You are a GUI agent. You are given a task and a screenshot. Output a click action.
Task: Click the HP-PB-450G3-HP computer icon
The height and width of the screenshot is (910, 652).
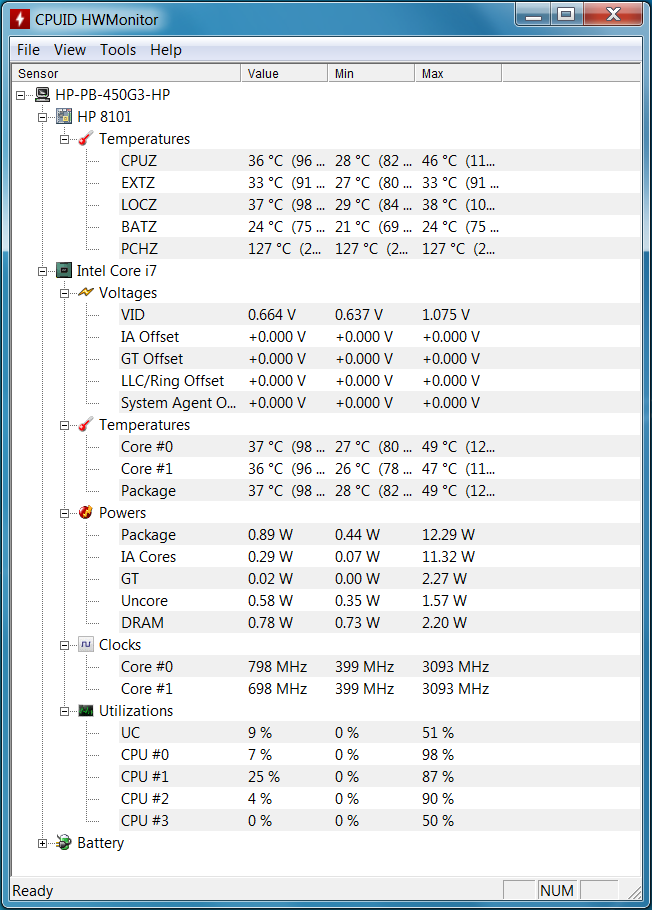coord(42,95)
